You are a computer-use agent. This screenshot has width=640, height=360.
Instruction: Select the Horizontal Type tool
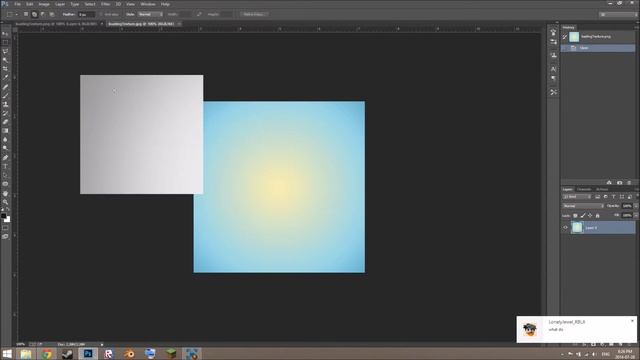click(5, 166)
